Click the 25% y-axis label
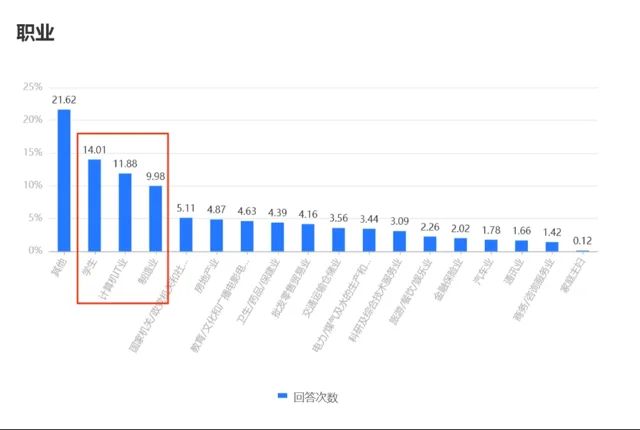The width and height of the screenshot is (640, 430). pos(33,86)
